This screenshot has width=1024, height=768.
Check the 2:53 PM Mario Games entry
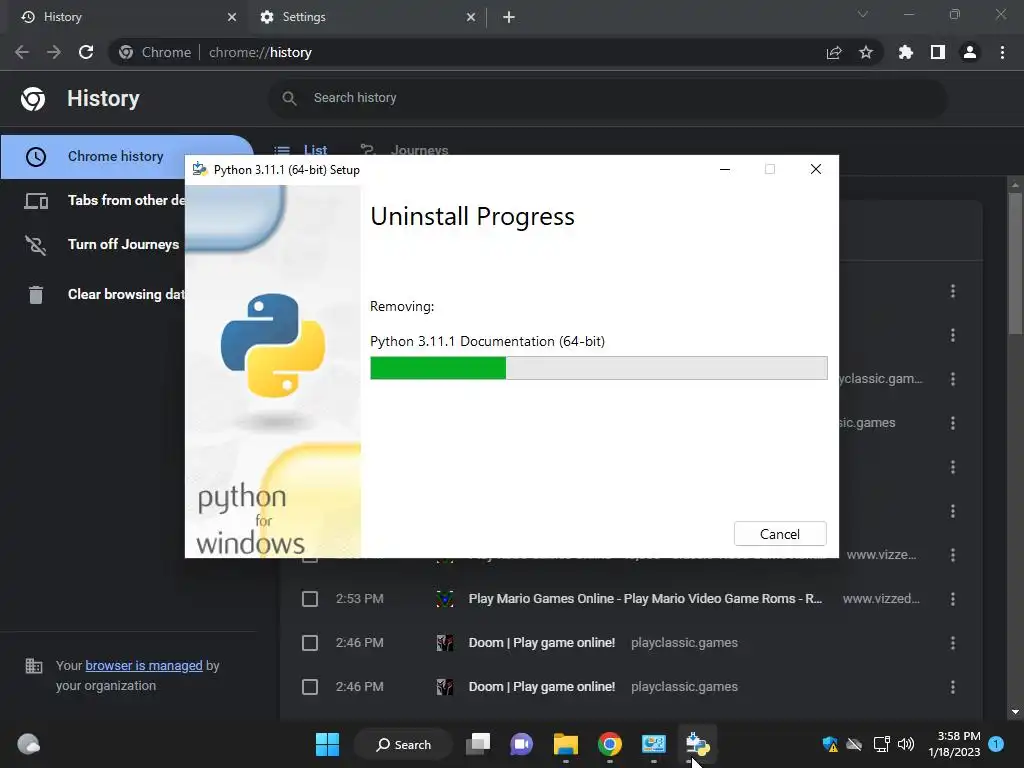(310, 599)
